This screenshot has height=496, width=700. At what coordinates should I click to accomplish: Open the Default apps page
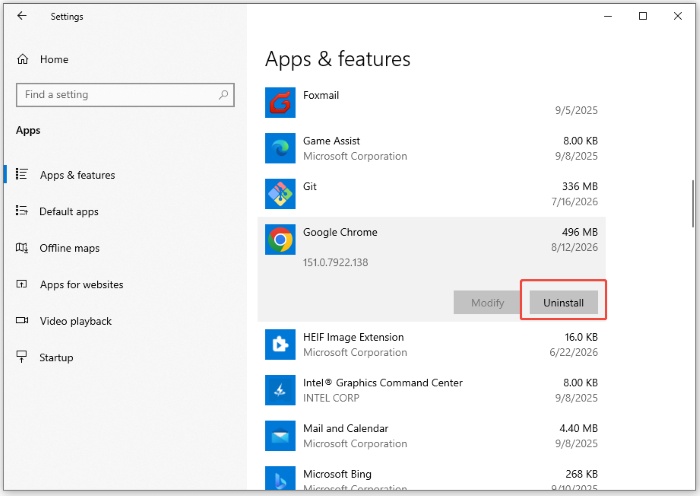tap(69, 212)
